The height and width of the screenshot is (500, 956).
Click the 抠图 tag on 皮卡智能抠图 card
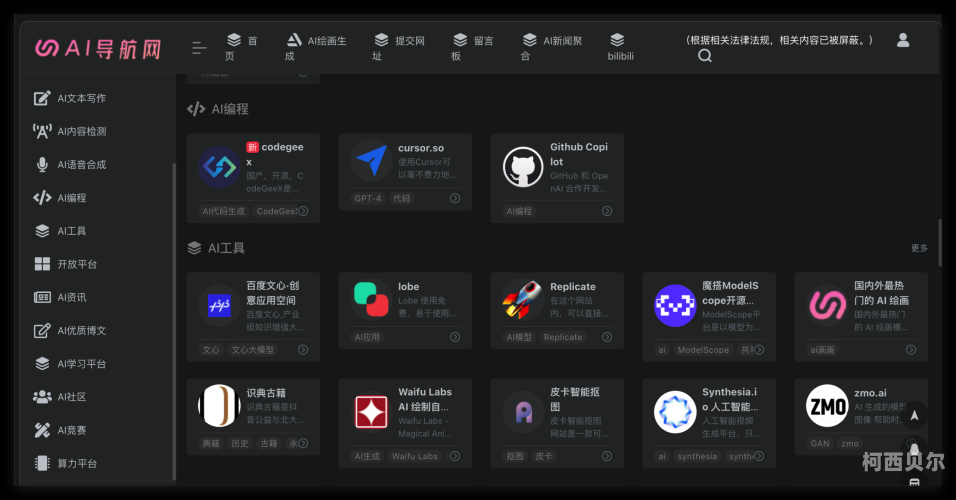[x=515, y=456]
